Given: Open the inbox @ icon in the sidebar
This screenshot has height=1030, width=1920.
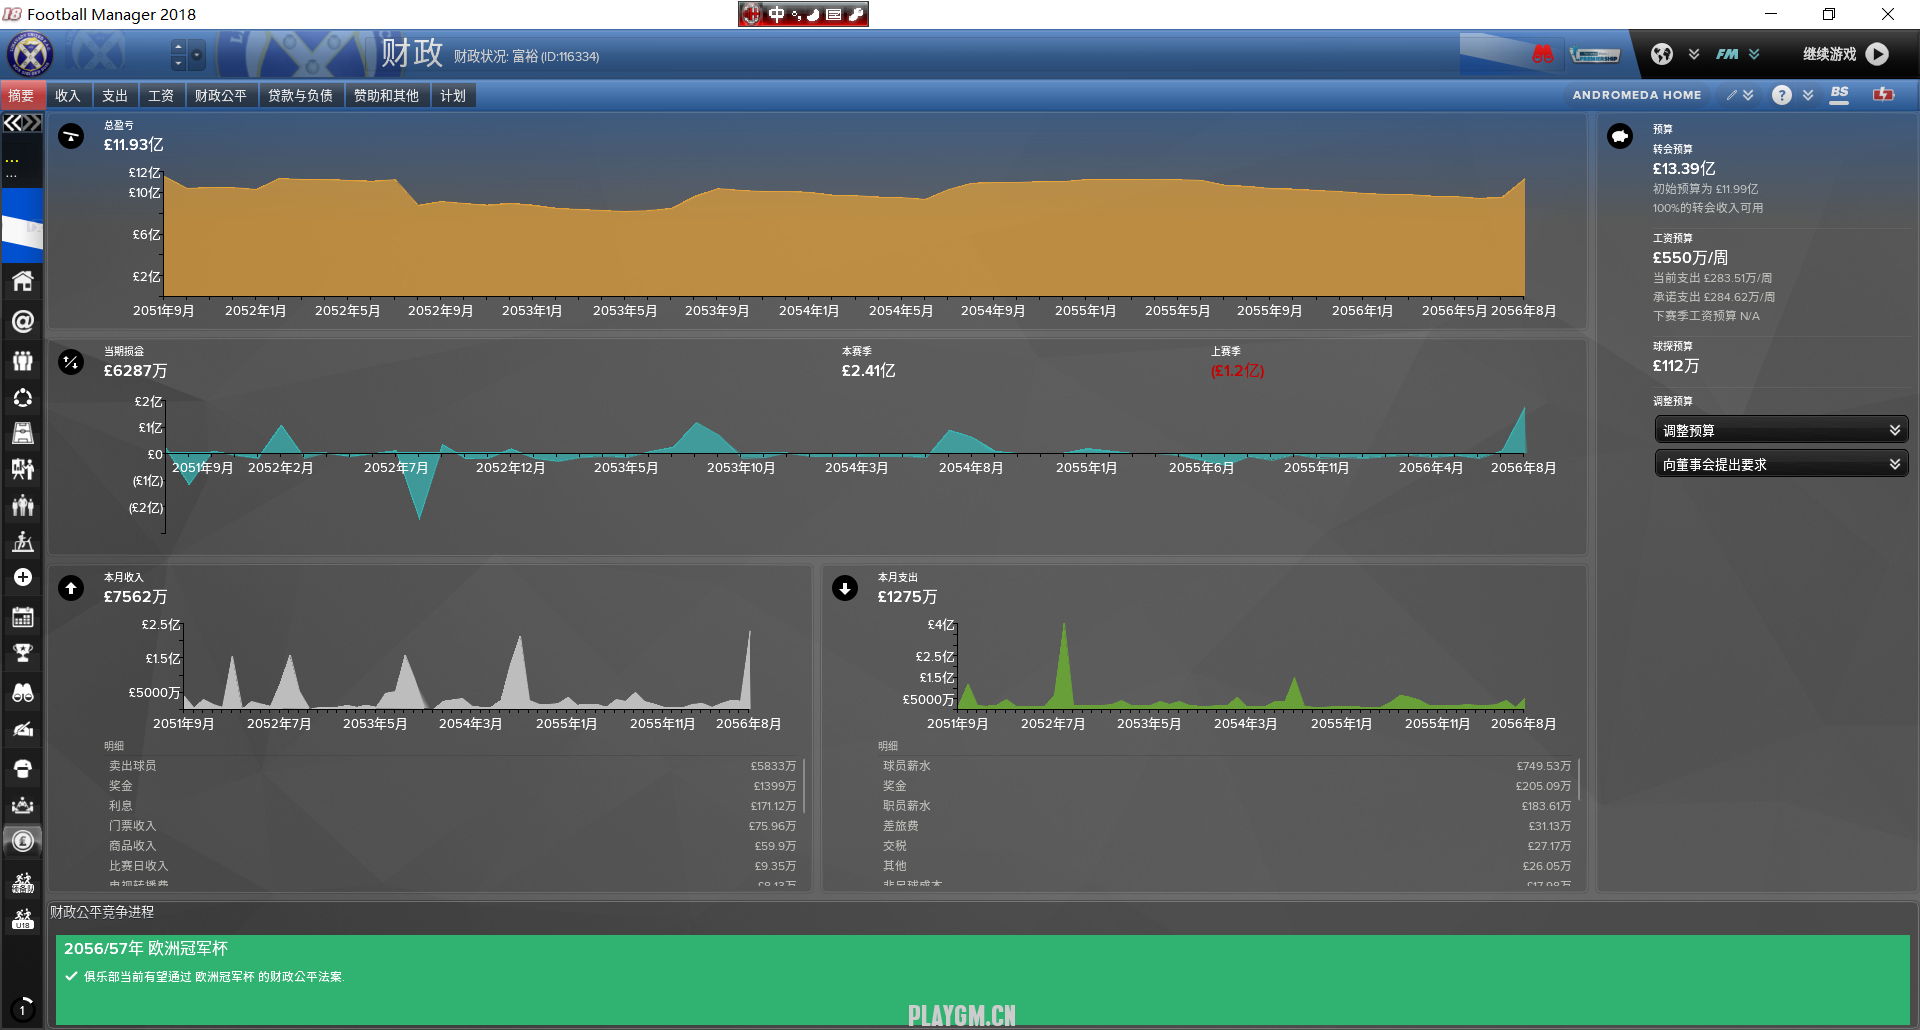Looking at the screenshot, I should pos(22,321).
